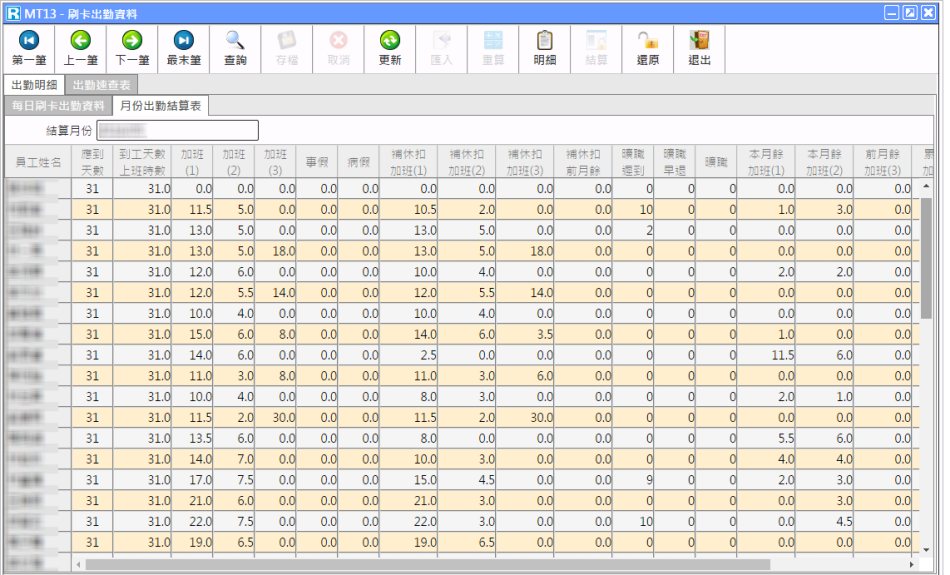The width and height of the screenshot is (950, 575).
Task: Click the 曠職遲到 column header
Action: 633,162
